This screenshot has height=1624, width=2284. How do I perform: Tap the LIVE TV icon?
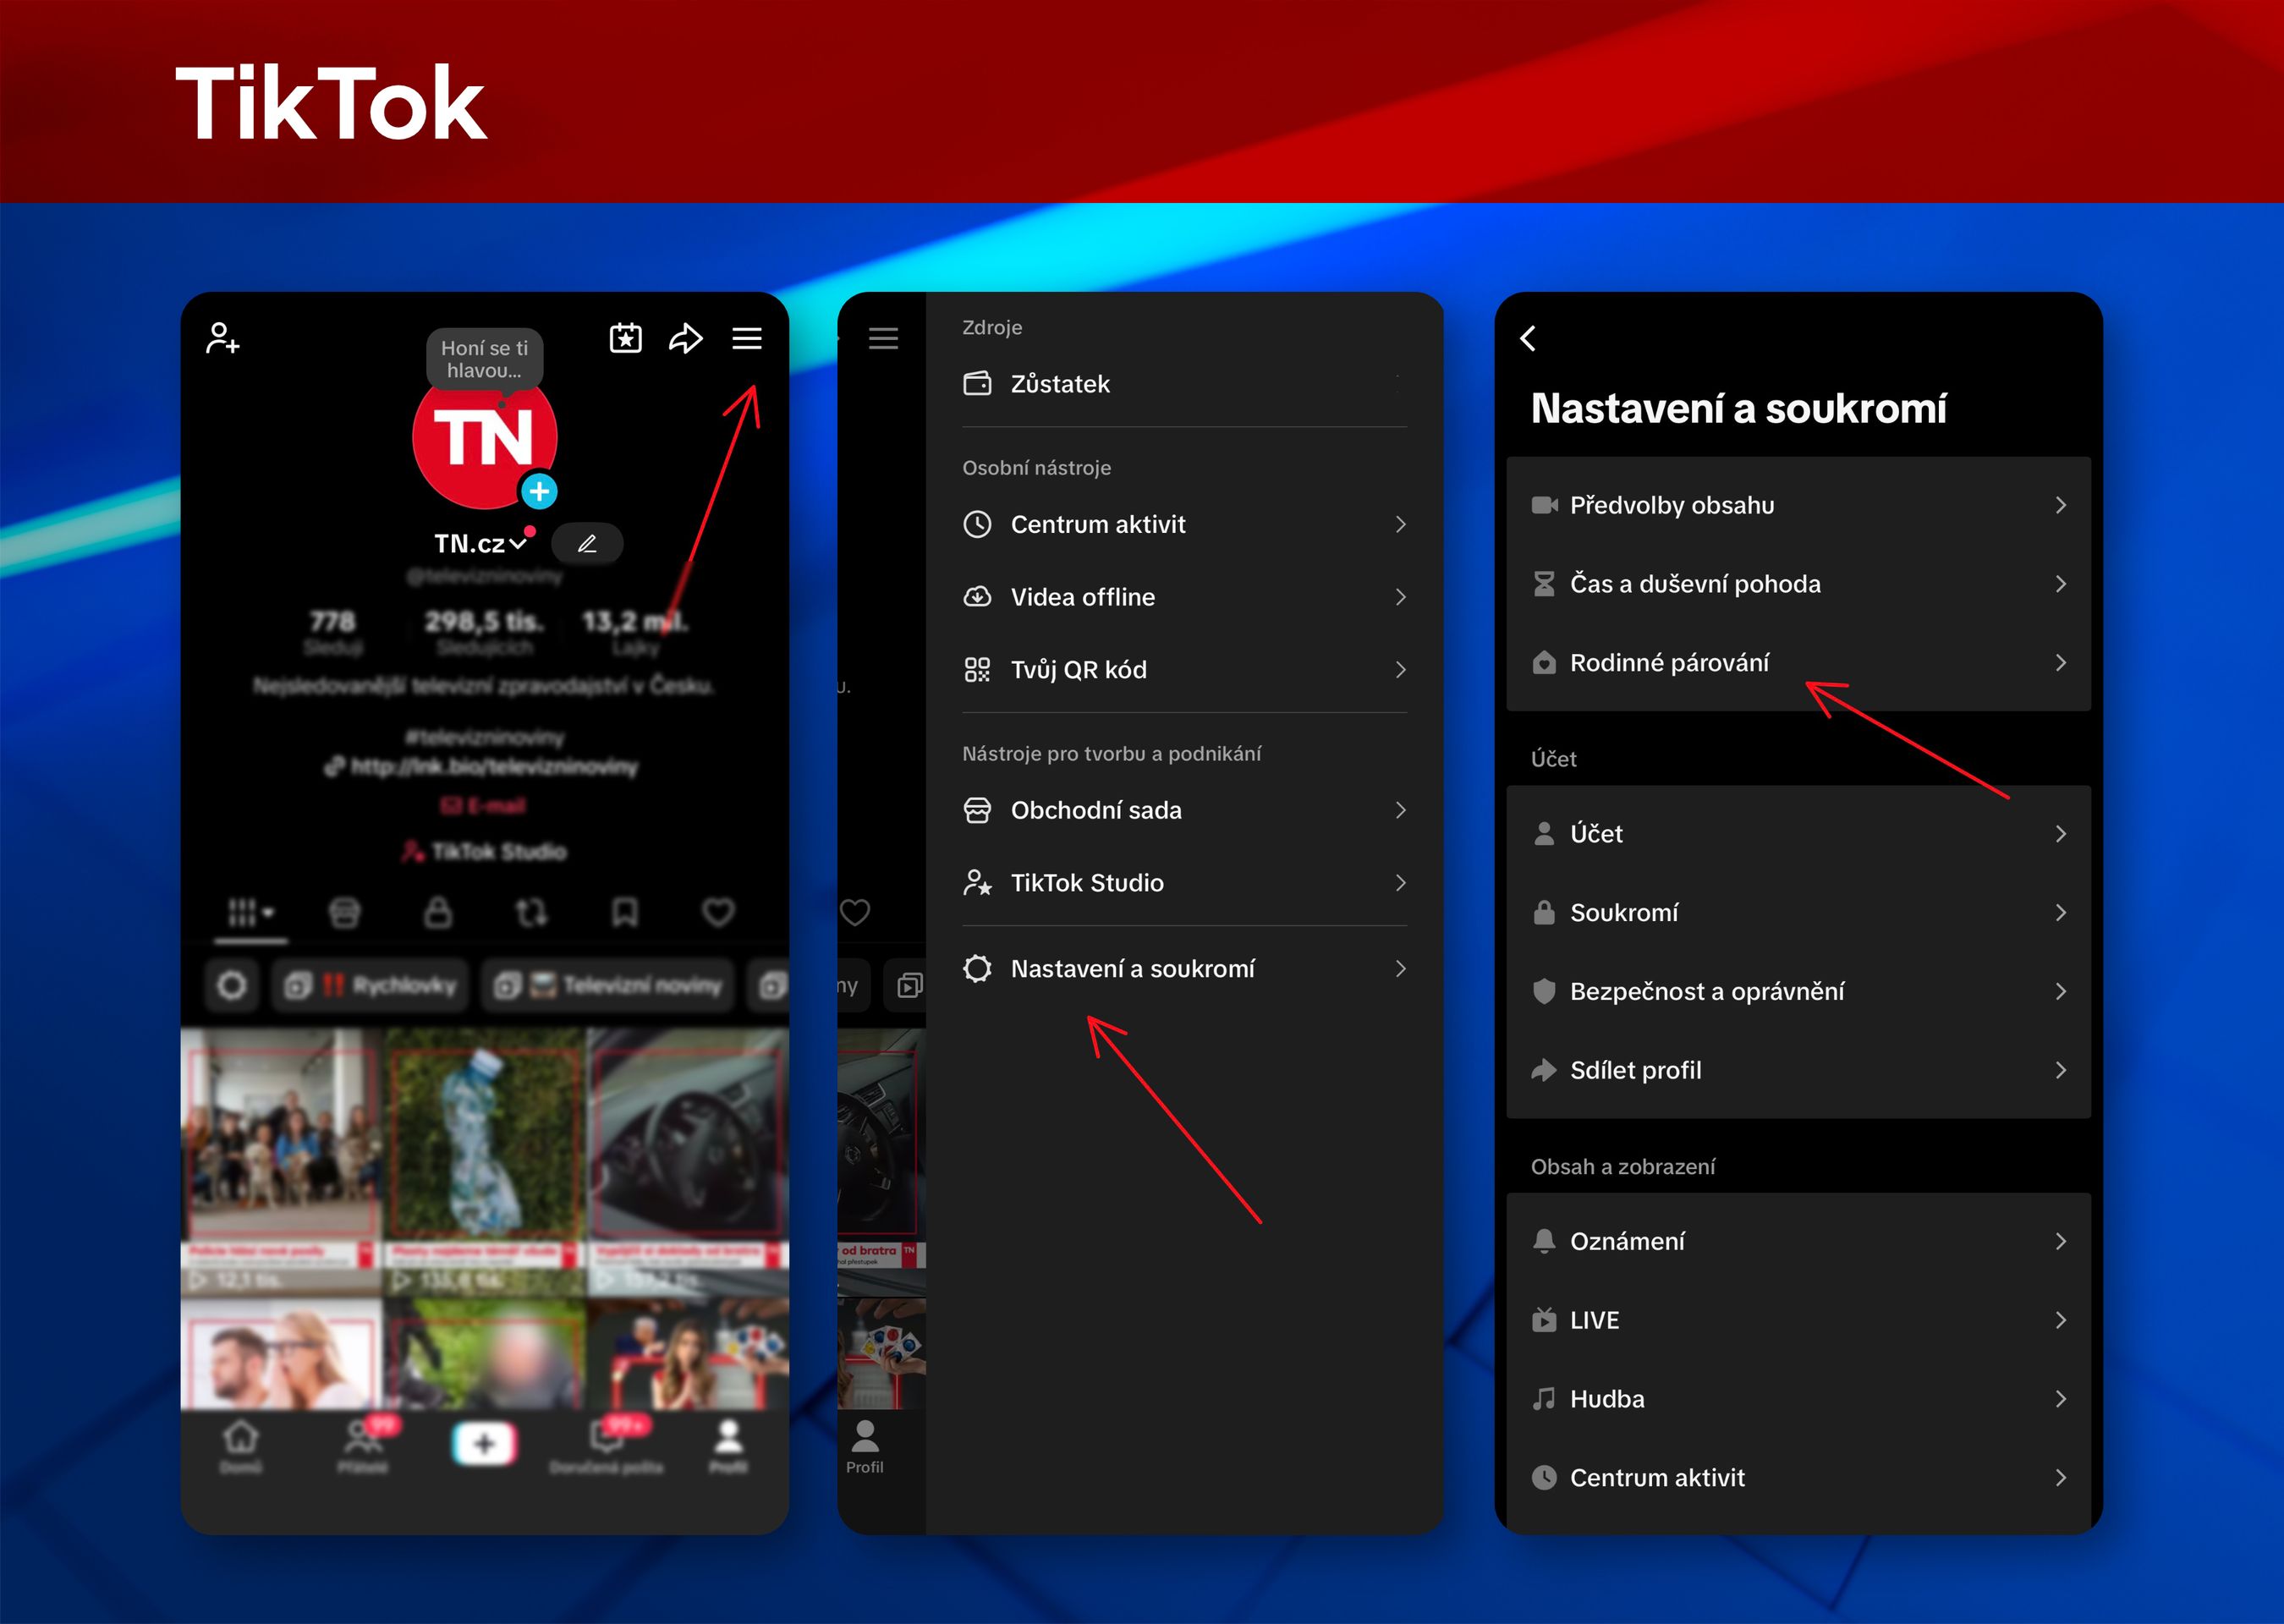click(x=1544, y=1320)
